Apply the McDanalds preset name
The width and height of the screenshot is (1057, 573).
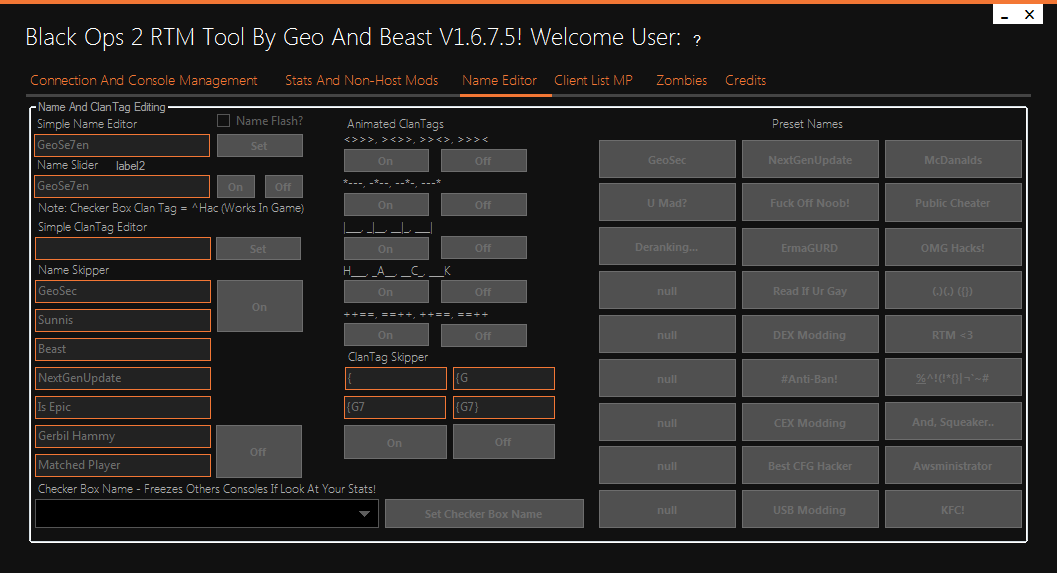953,159
